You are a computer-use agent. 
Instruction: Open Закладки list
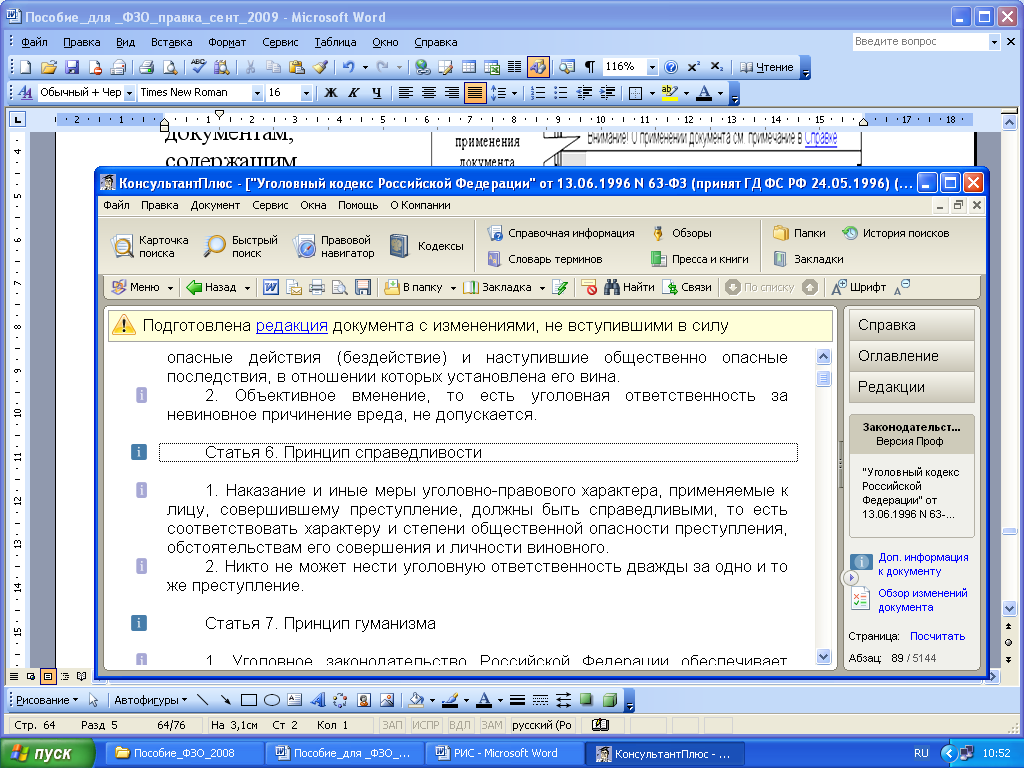(x=808, y=259)
